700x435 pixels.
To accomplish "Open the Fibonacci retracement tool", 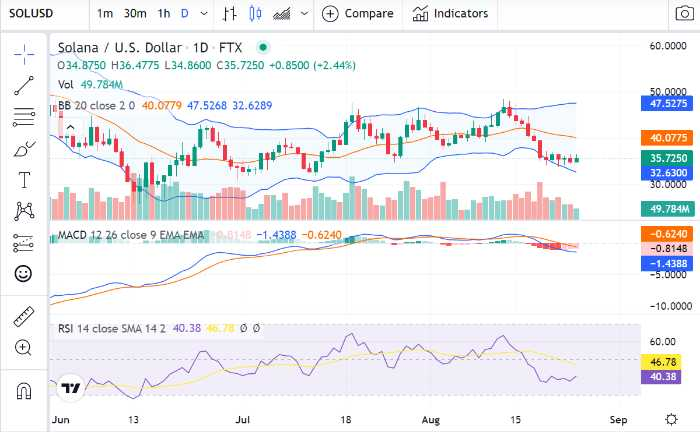I will 24,117.
